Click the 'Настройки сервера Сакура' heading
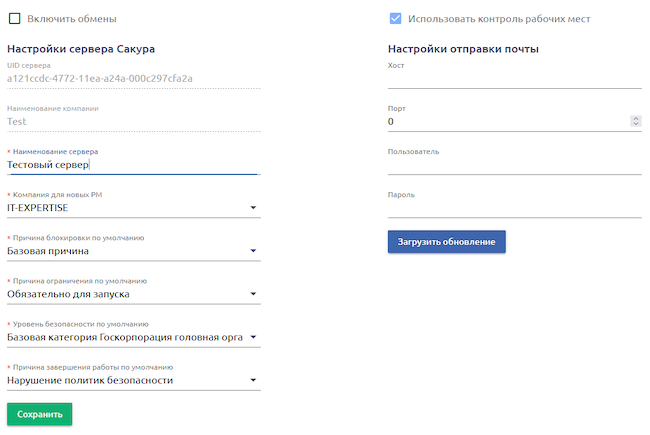This screenshot has height=435, width=650. coord(81,49)
